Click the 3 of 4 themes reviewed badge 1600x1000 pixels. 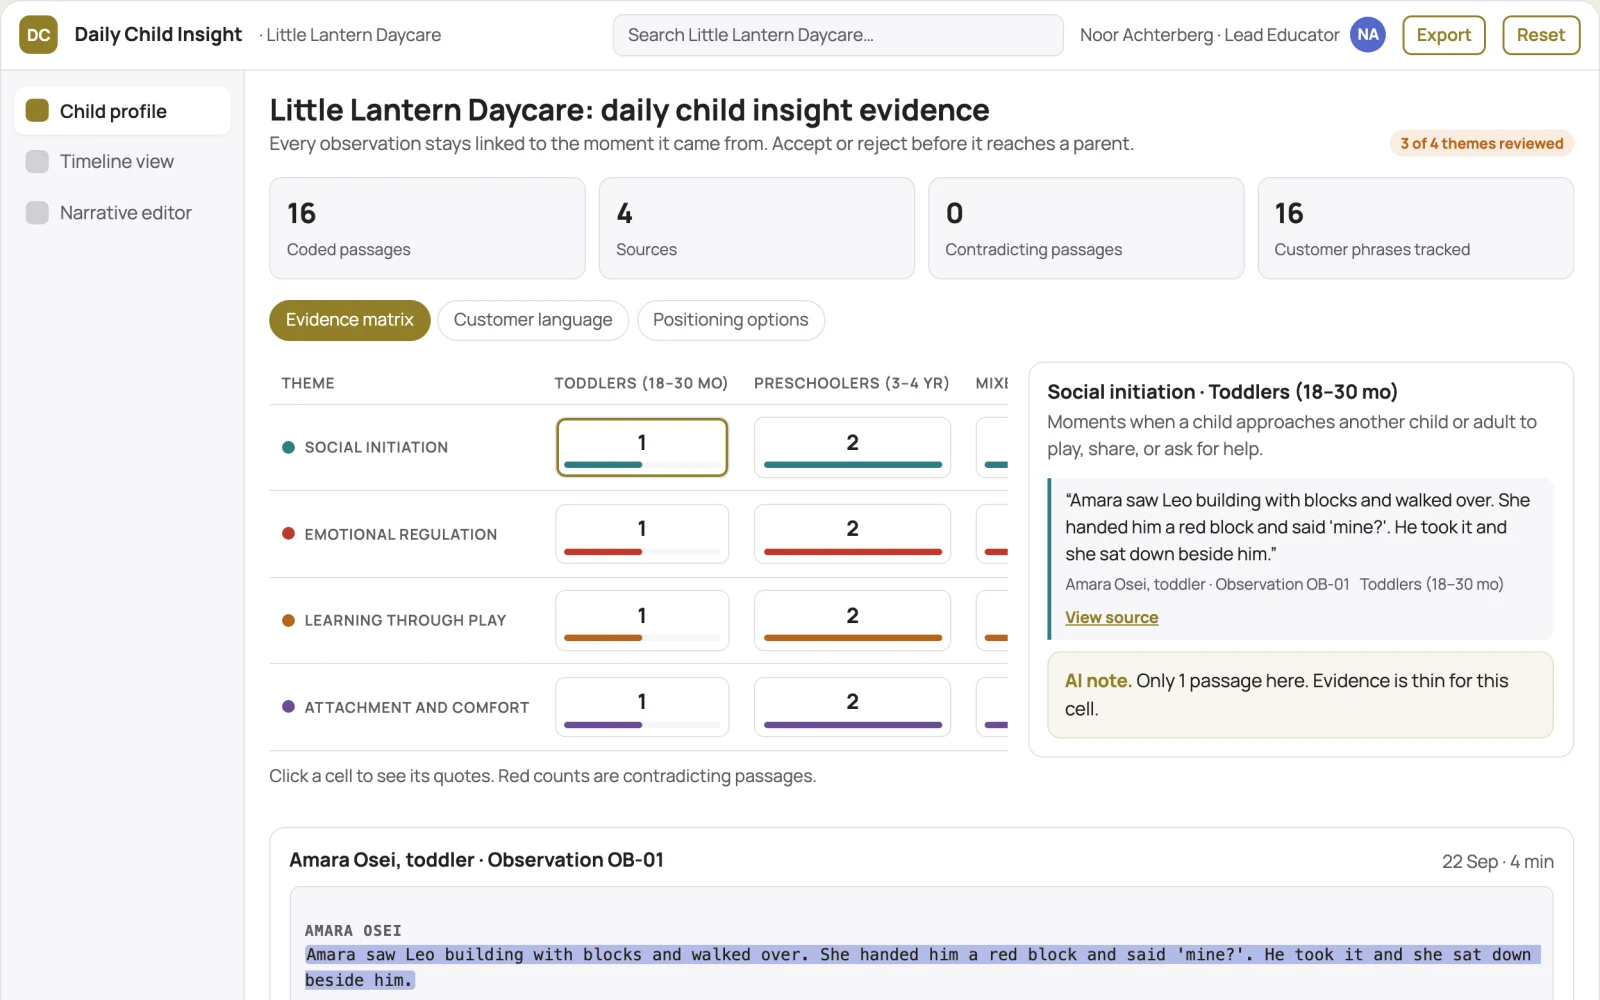pyautogui.click(x=1481, y=143)
